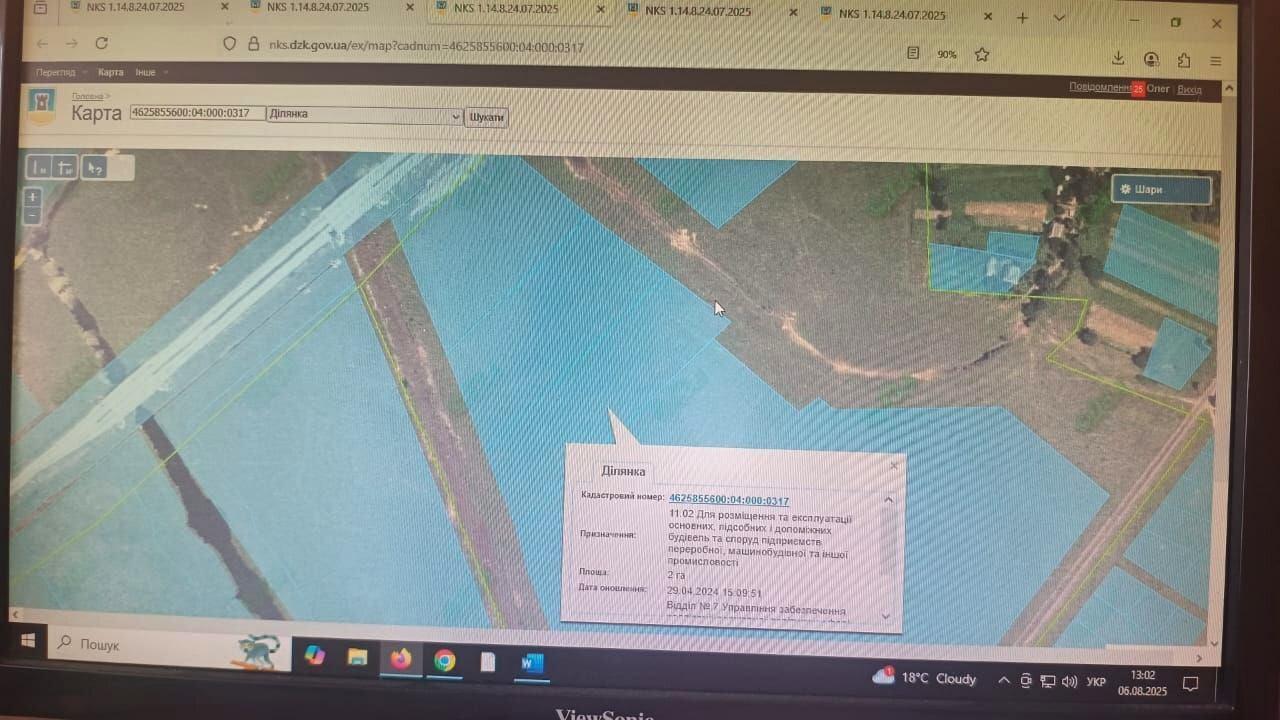
Task: Expand the list all tabs chevron
Action: coord(1059,18)
